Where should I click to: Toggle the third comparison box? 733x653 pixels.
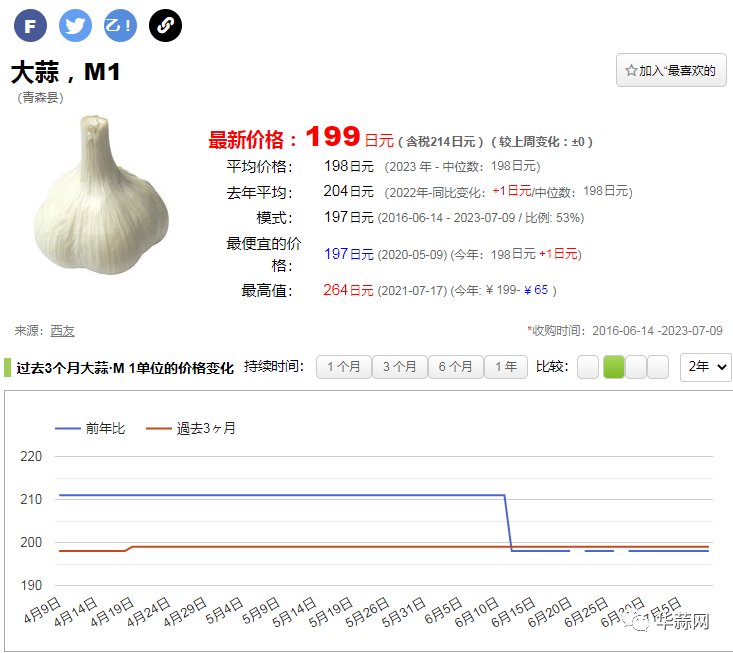tap(636, 367)
